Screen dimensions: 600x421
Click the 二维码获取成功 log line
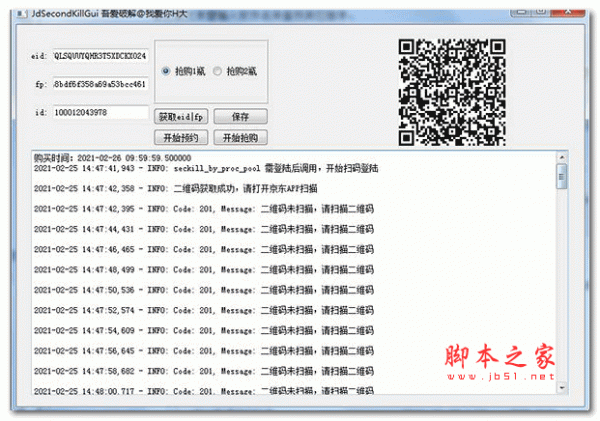176,189
